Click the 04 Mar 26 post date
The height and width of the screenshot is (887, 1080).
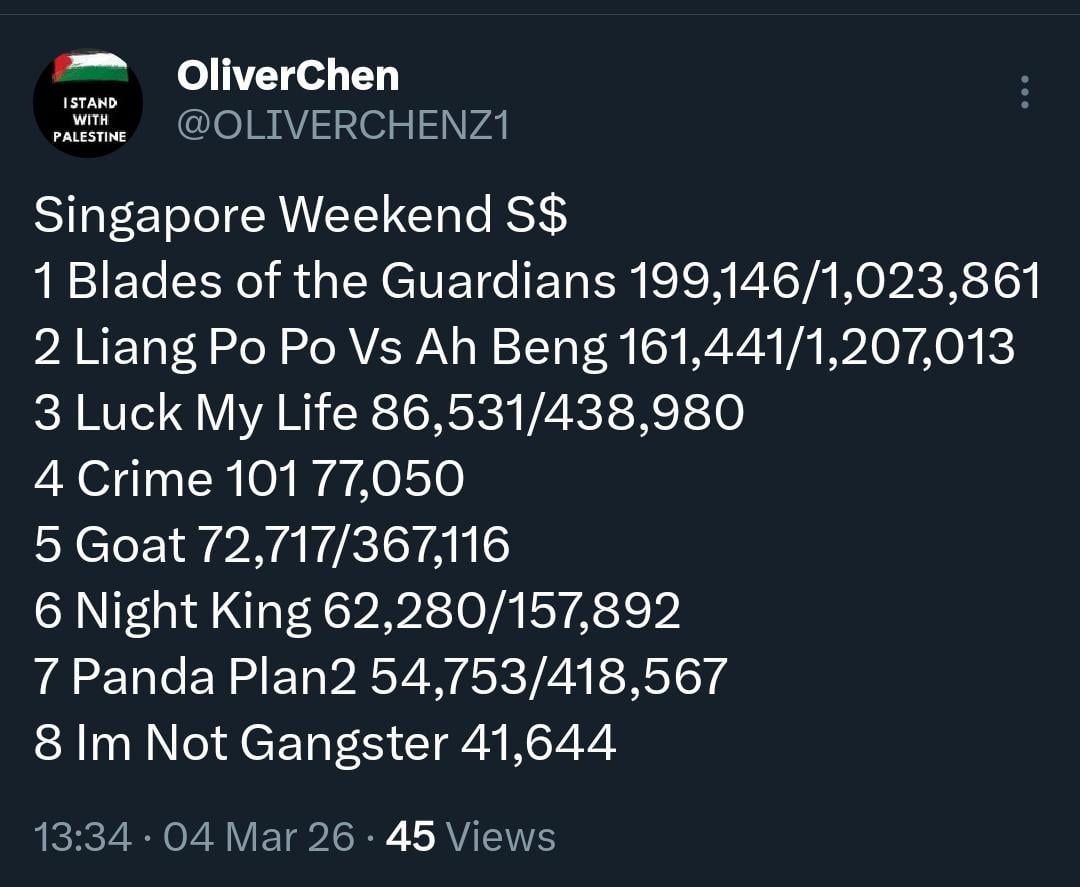pyautogui.click(x=258, y=837)
